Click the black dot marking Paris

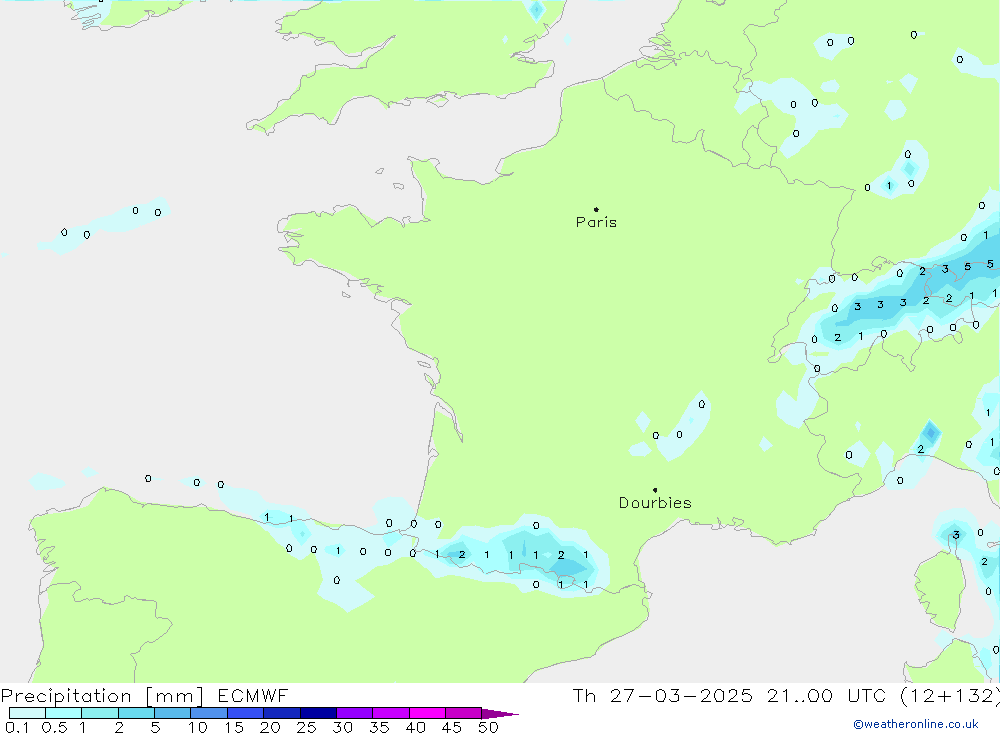(596, 209)
